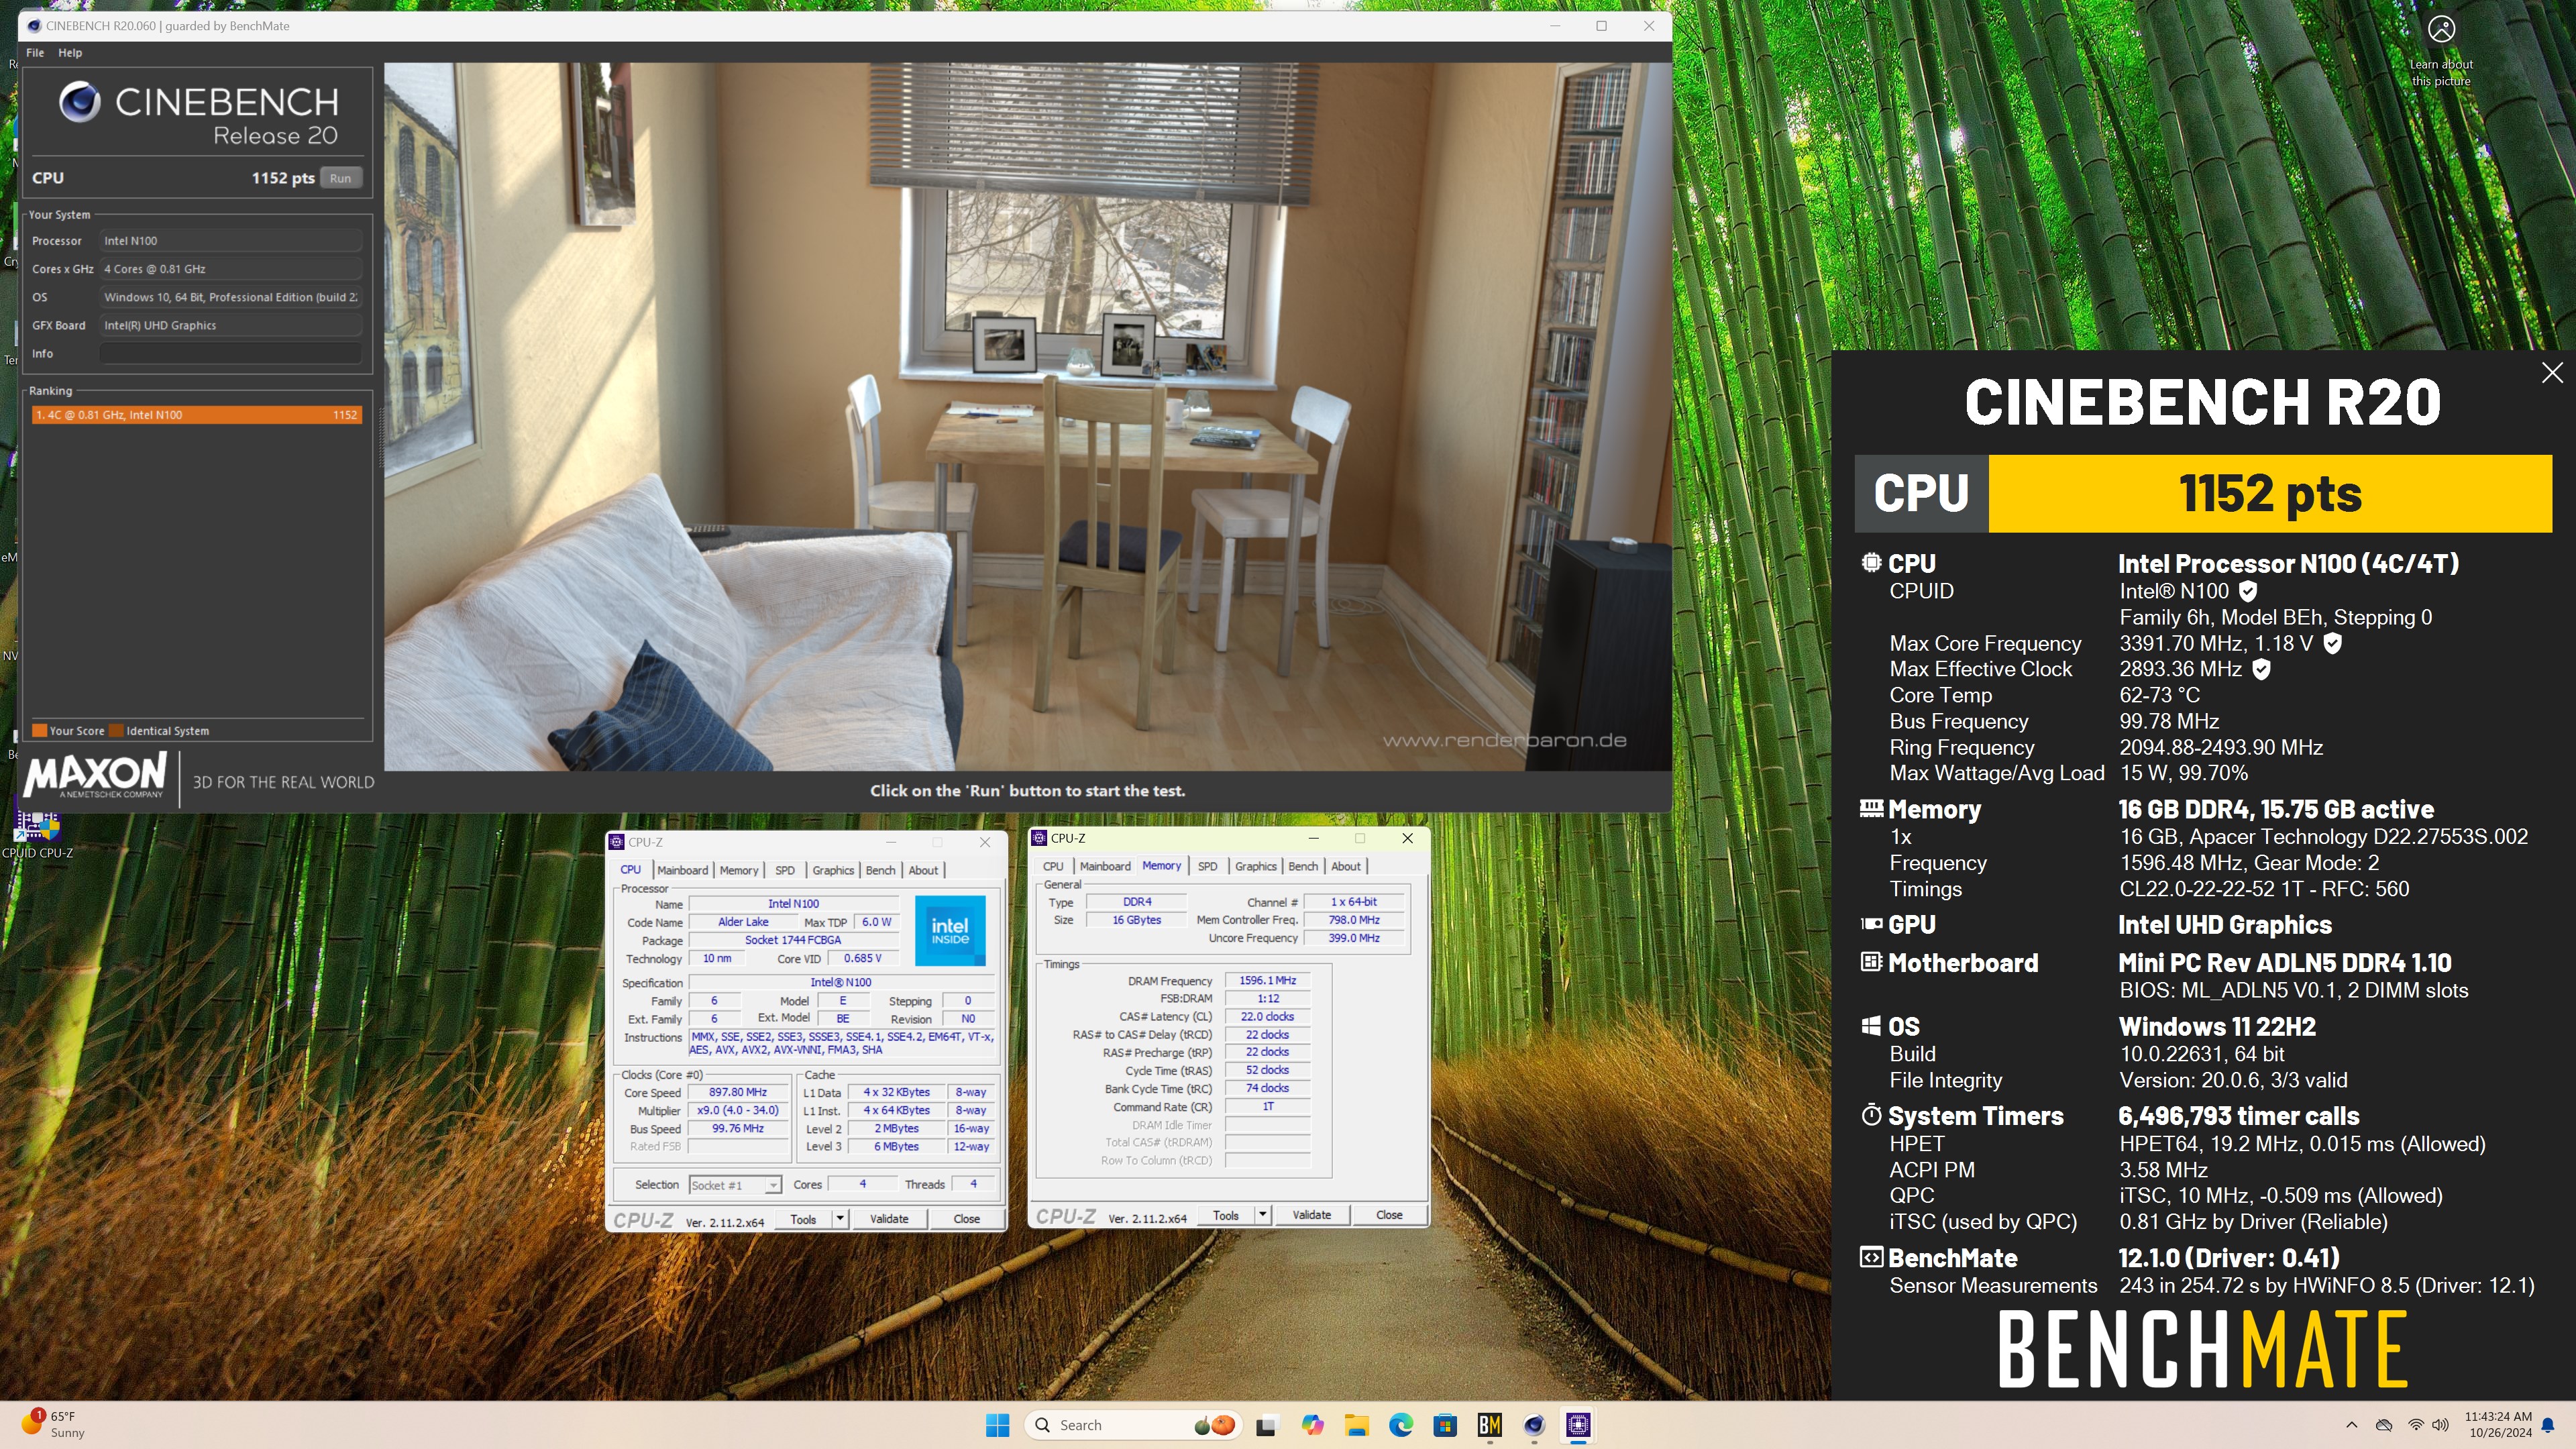Image resolution: width=2576 pixels, height=1449 pixels.
Task: Open Microsoft Store from the taskbar
Action: pos(1445,1425)
